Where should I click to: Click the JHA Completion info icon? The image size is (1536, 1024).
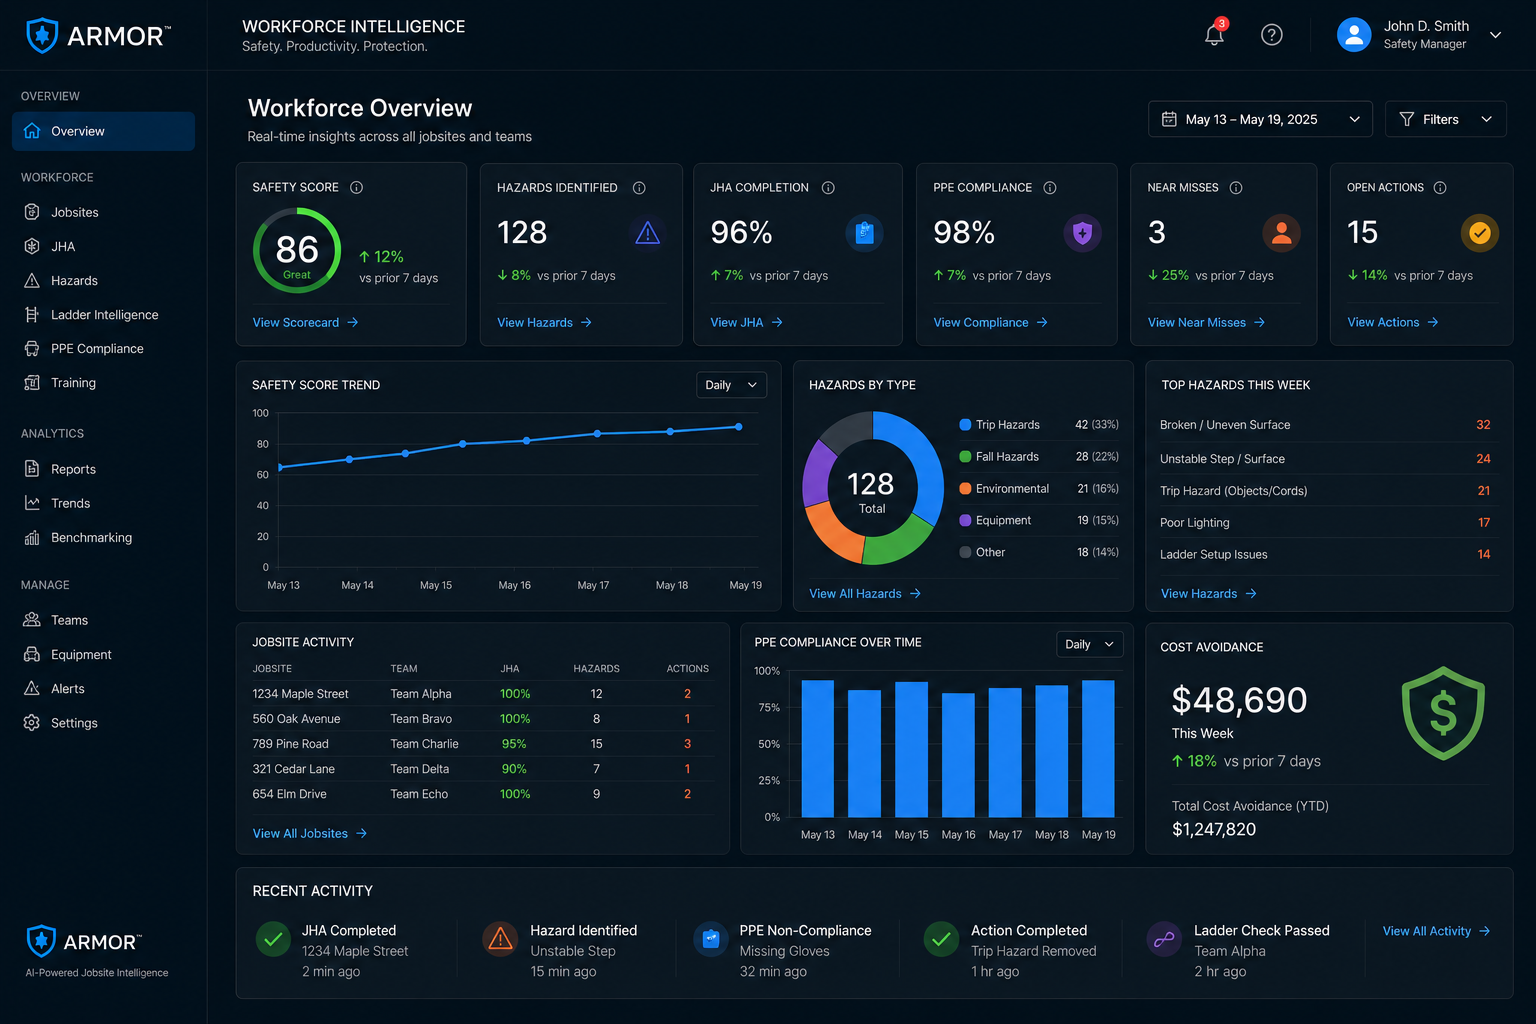[x=828, y=188]
